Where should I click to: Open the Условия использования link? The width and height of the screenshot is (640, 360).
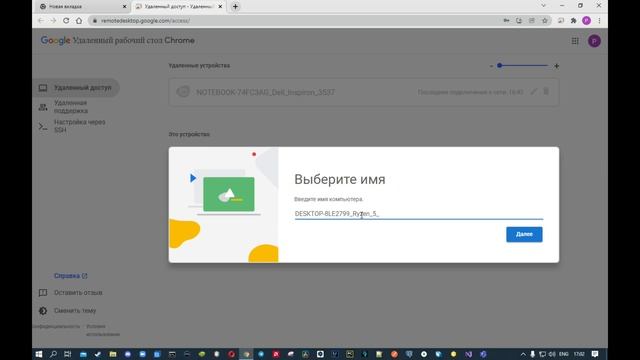[102, 330]
